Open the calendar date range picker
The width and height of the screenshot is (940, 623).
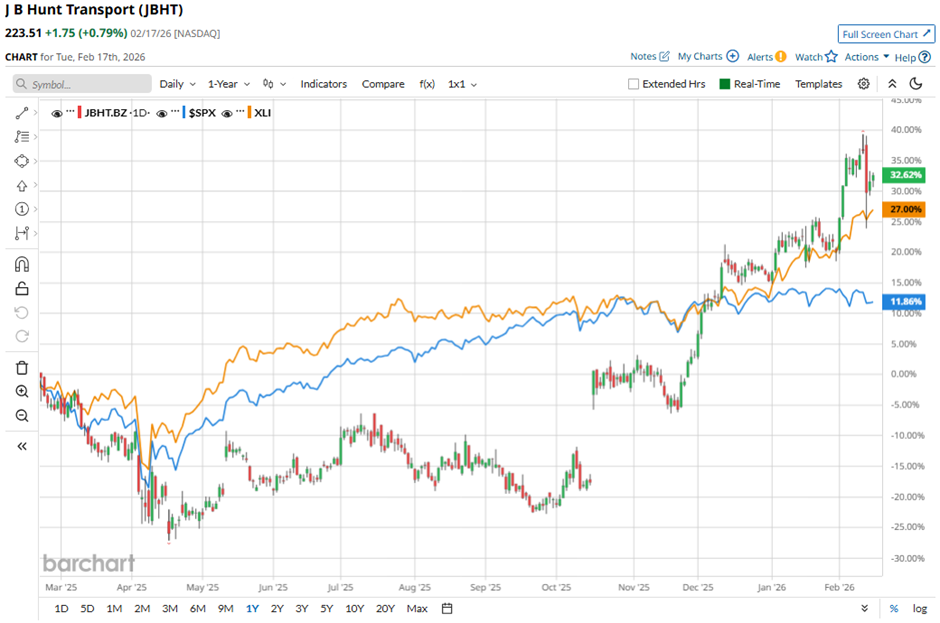[x=447, y=608]
